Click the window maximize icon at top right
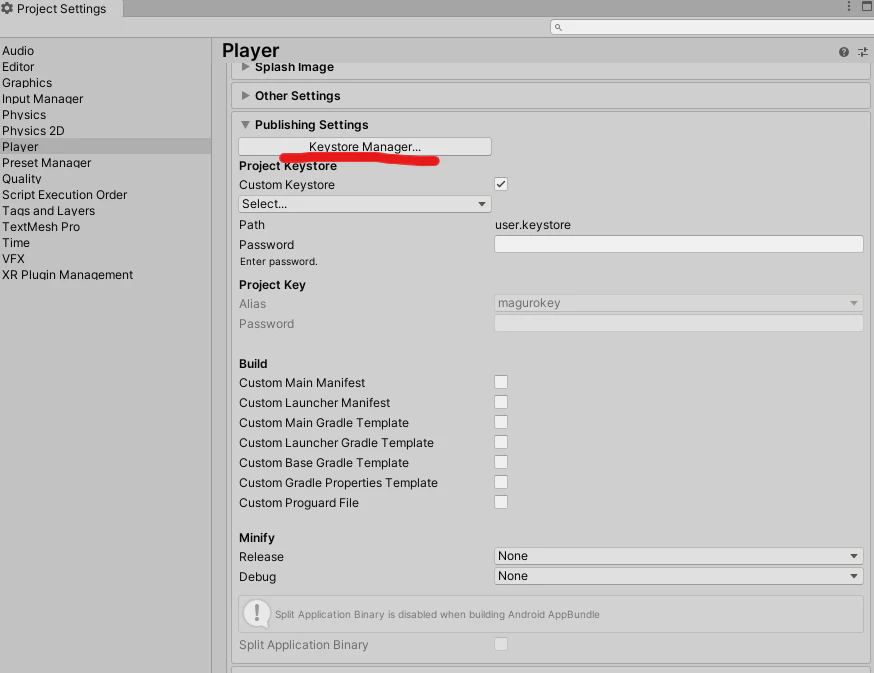The height and width of the screenshot is (673, 874). point(867,6)
